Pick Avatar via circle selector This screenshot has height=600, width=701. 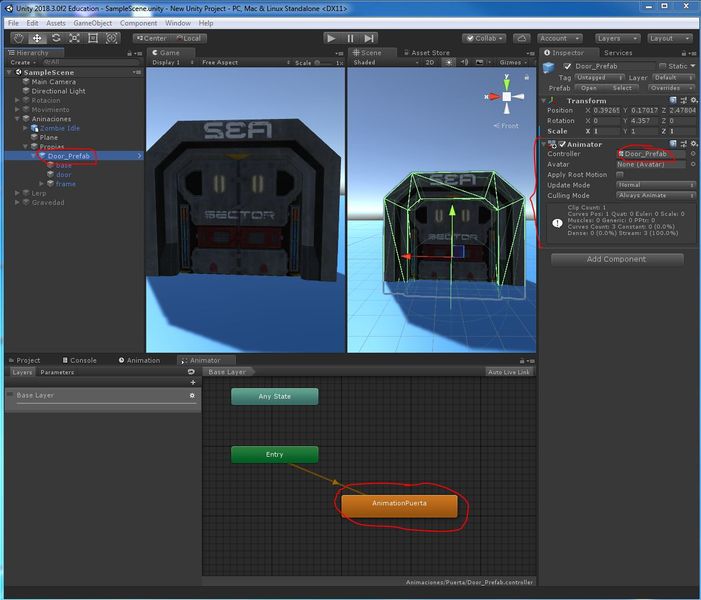click(693, 164)
